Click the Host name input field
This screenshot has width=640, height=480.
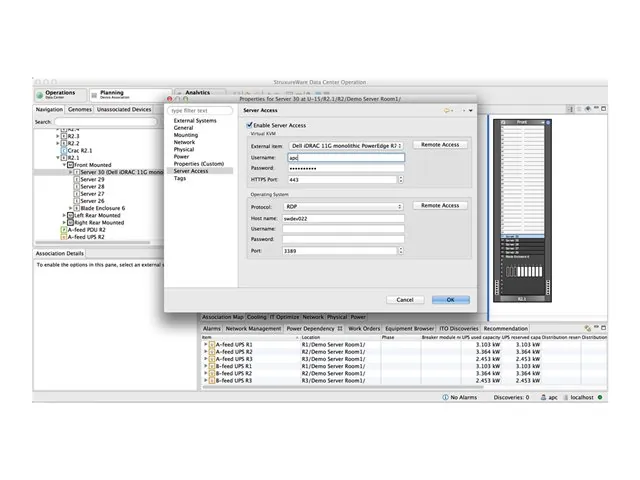[345, 218]
